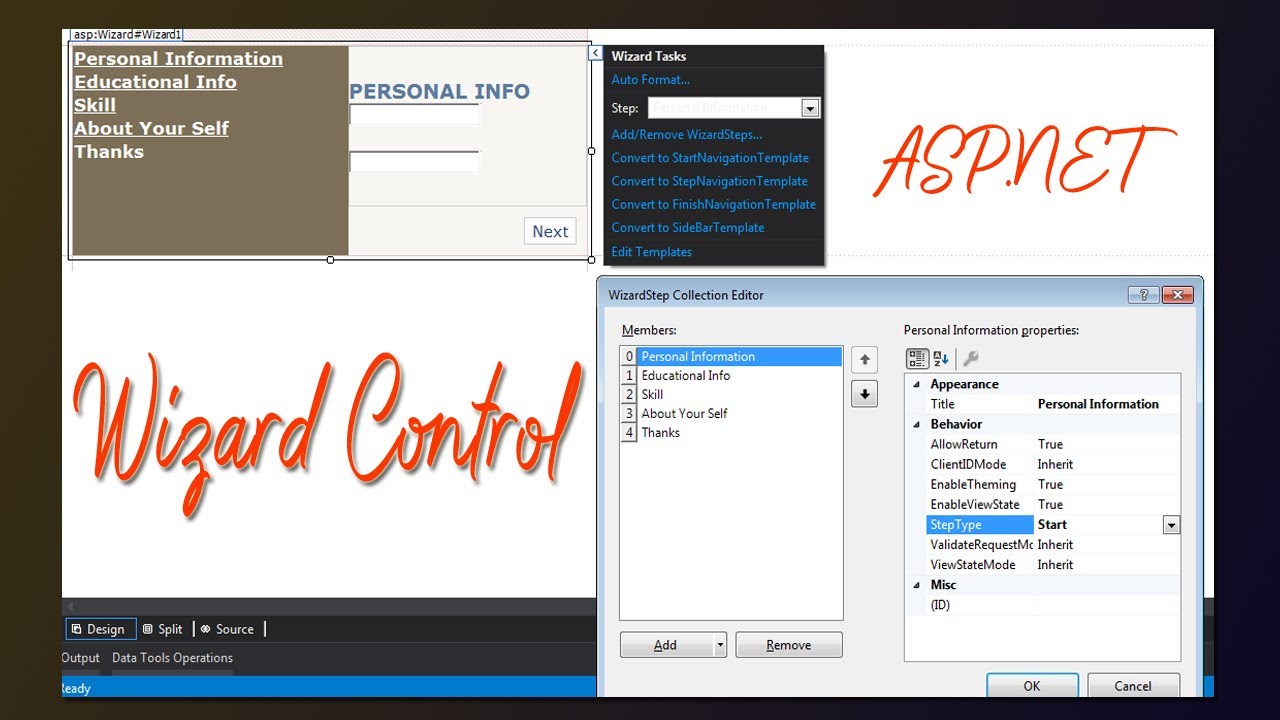Click Educational Info sidebar link
1280x720 pixels.
(x=155, y=82)
